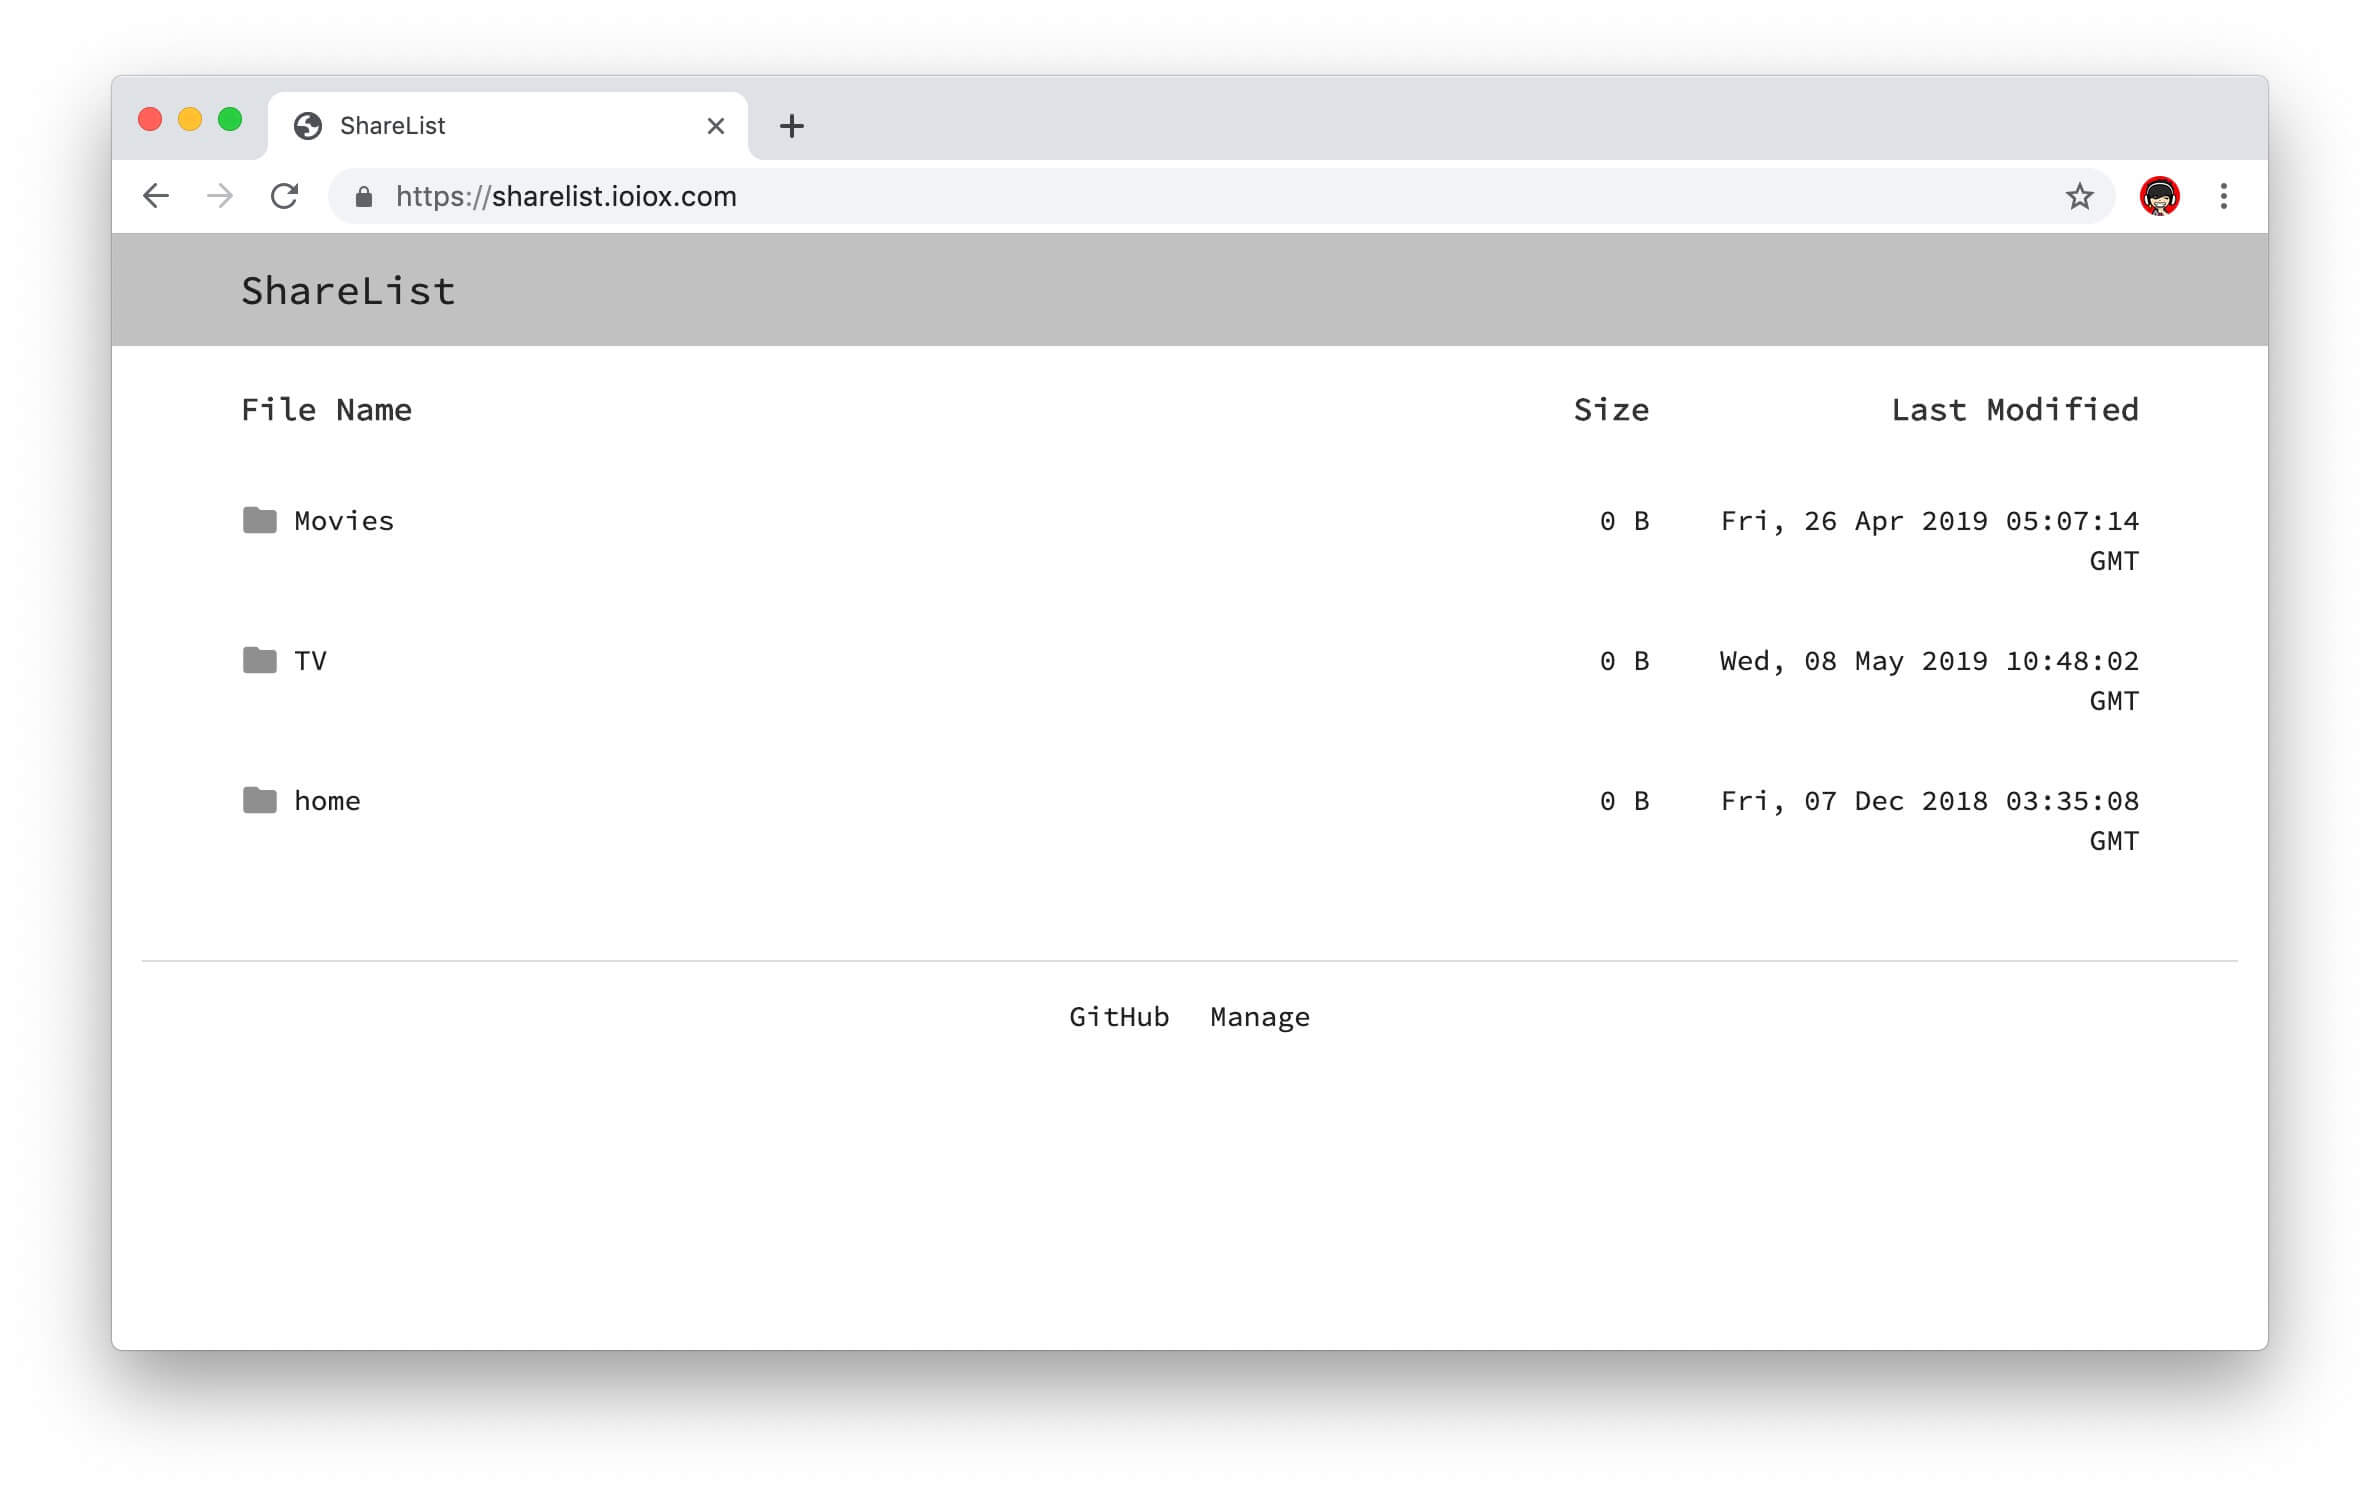Open the Chrome three-dot menu
The height and width of the screenshot is (1498, 2380).
point(2224,196)
